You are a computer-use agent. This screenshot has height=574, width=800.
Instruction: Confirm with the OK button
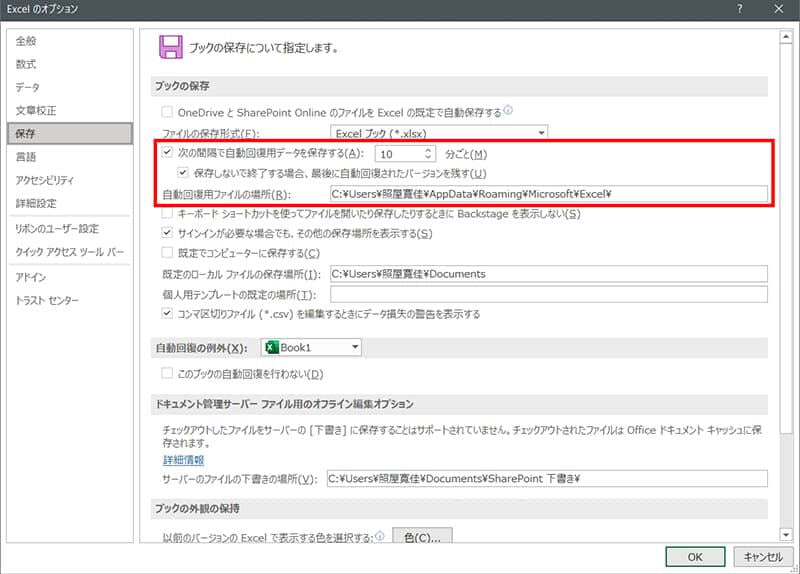pyautogui.click(x=695, y=557)
